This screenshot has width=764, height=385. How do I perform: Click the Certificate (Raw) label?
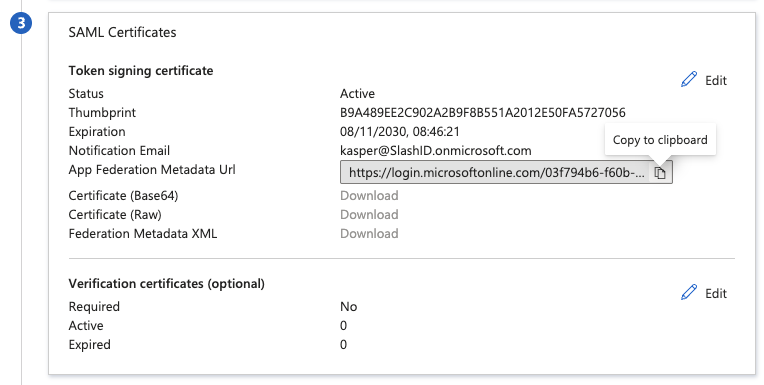115,214
